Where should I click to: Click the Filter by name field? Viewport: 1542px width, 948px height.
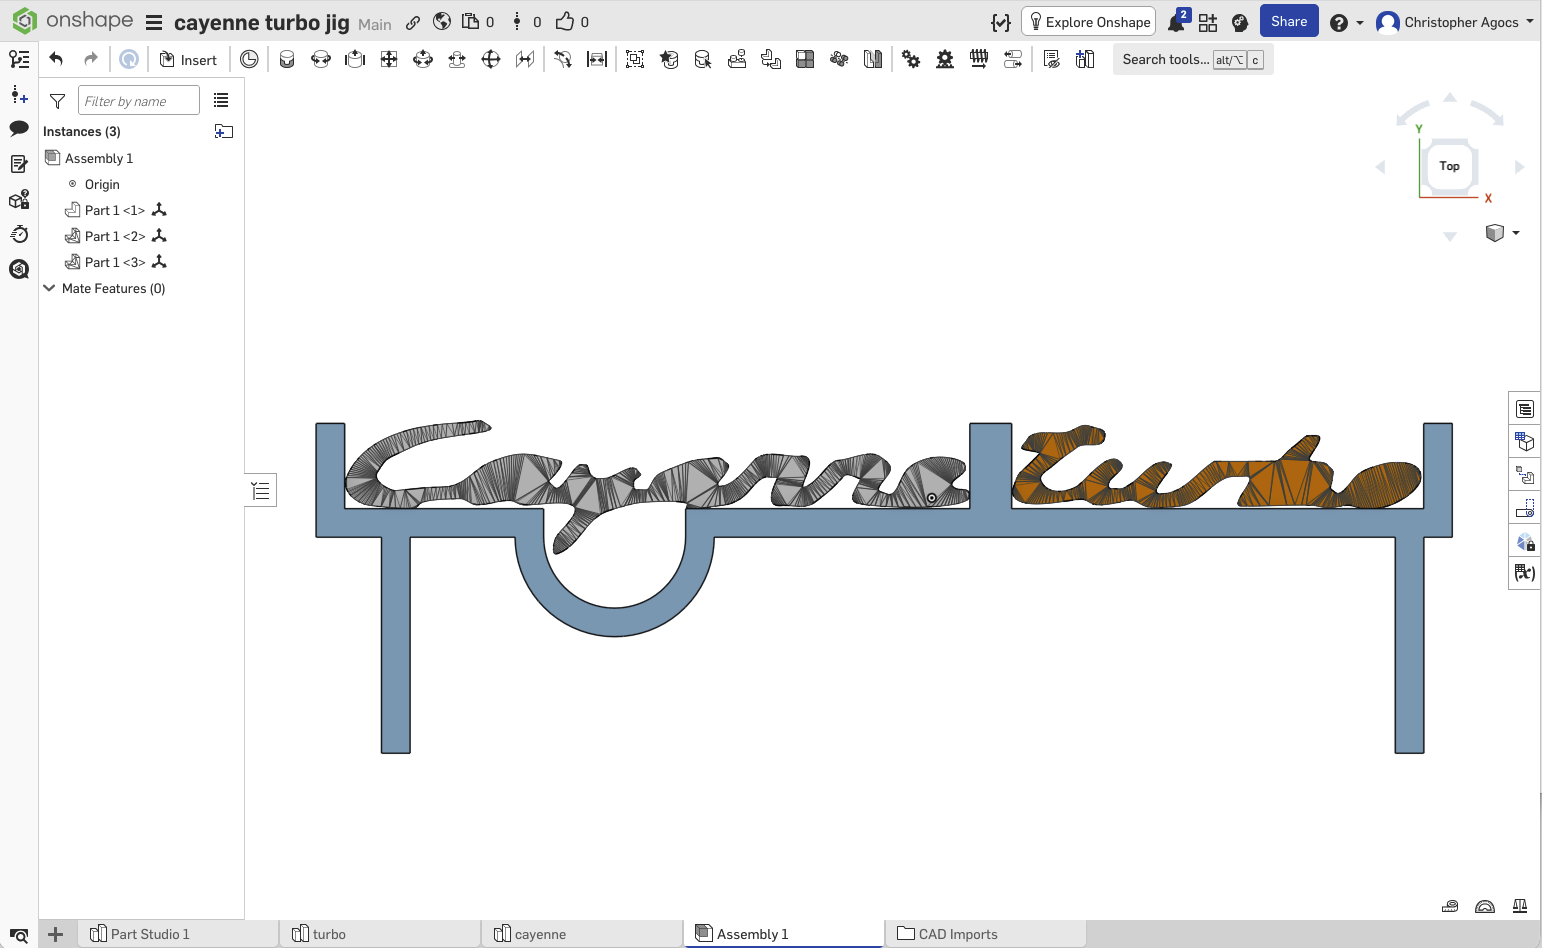138,101
